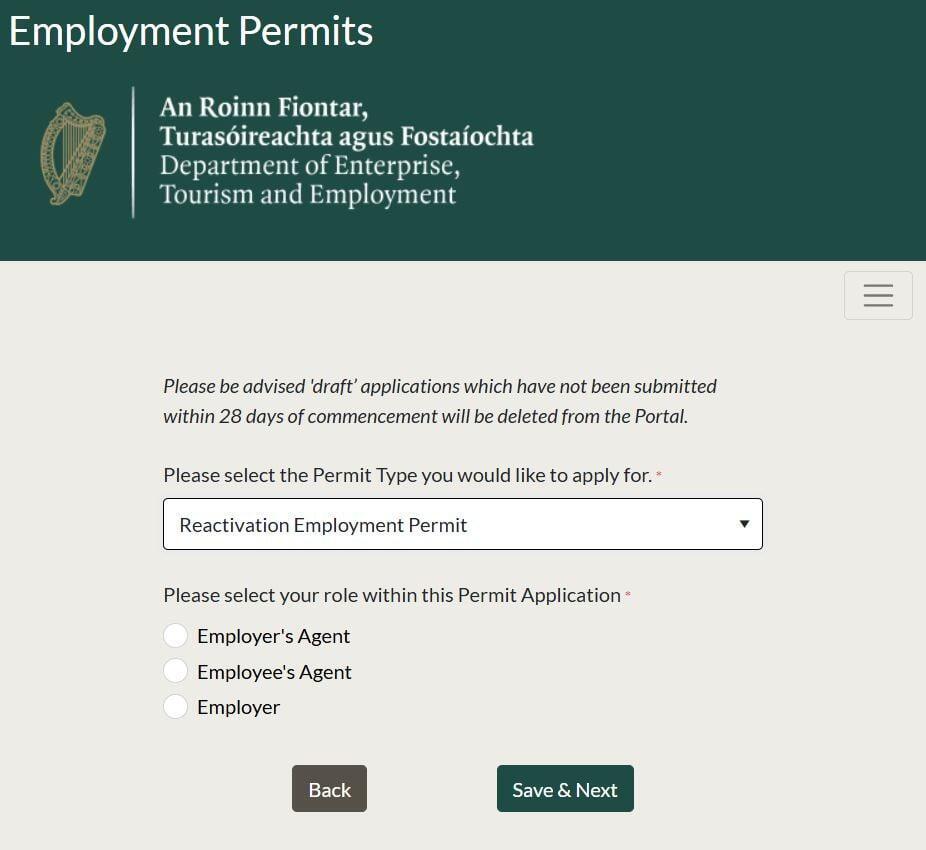Click the italic draft applications notice text
926x850 pixels.
coord(440,401)
